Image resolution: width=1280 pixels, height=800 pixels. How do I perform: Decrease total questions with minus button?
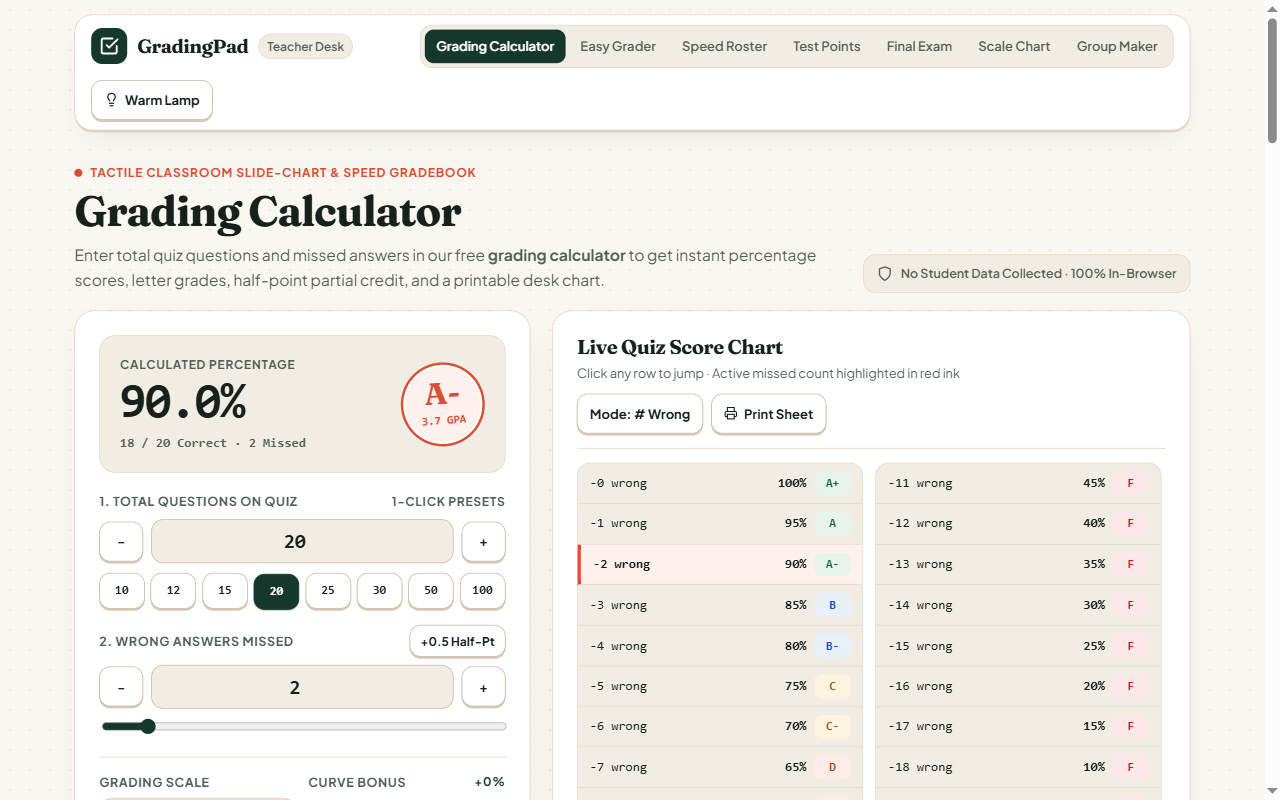click(121, 542)
